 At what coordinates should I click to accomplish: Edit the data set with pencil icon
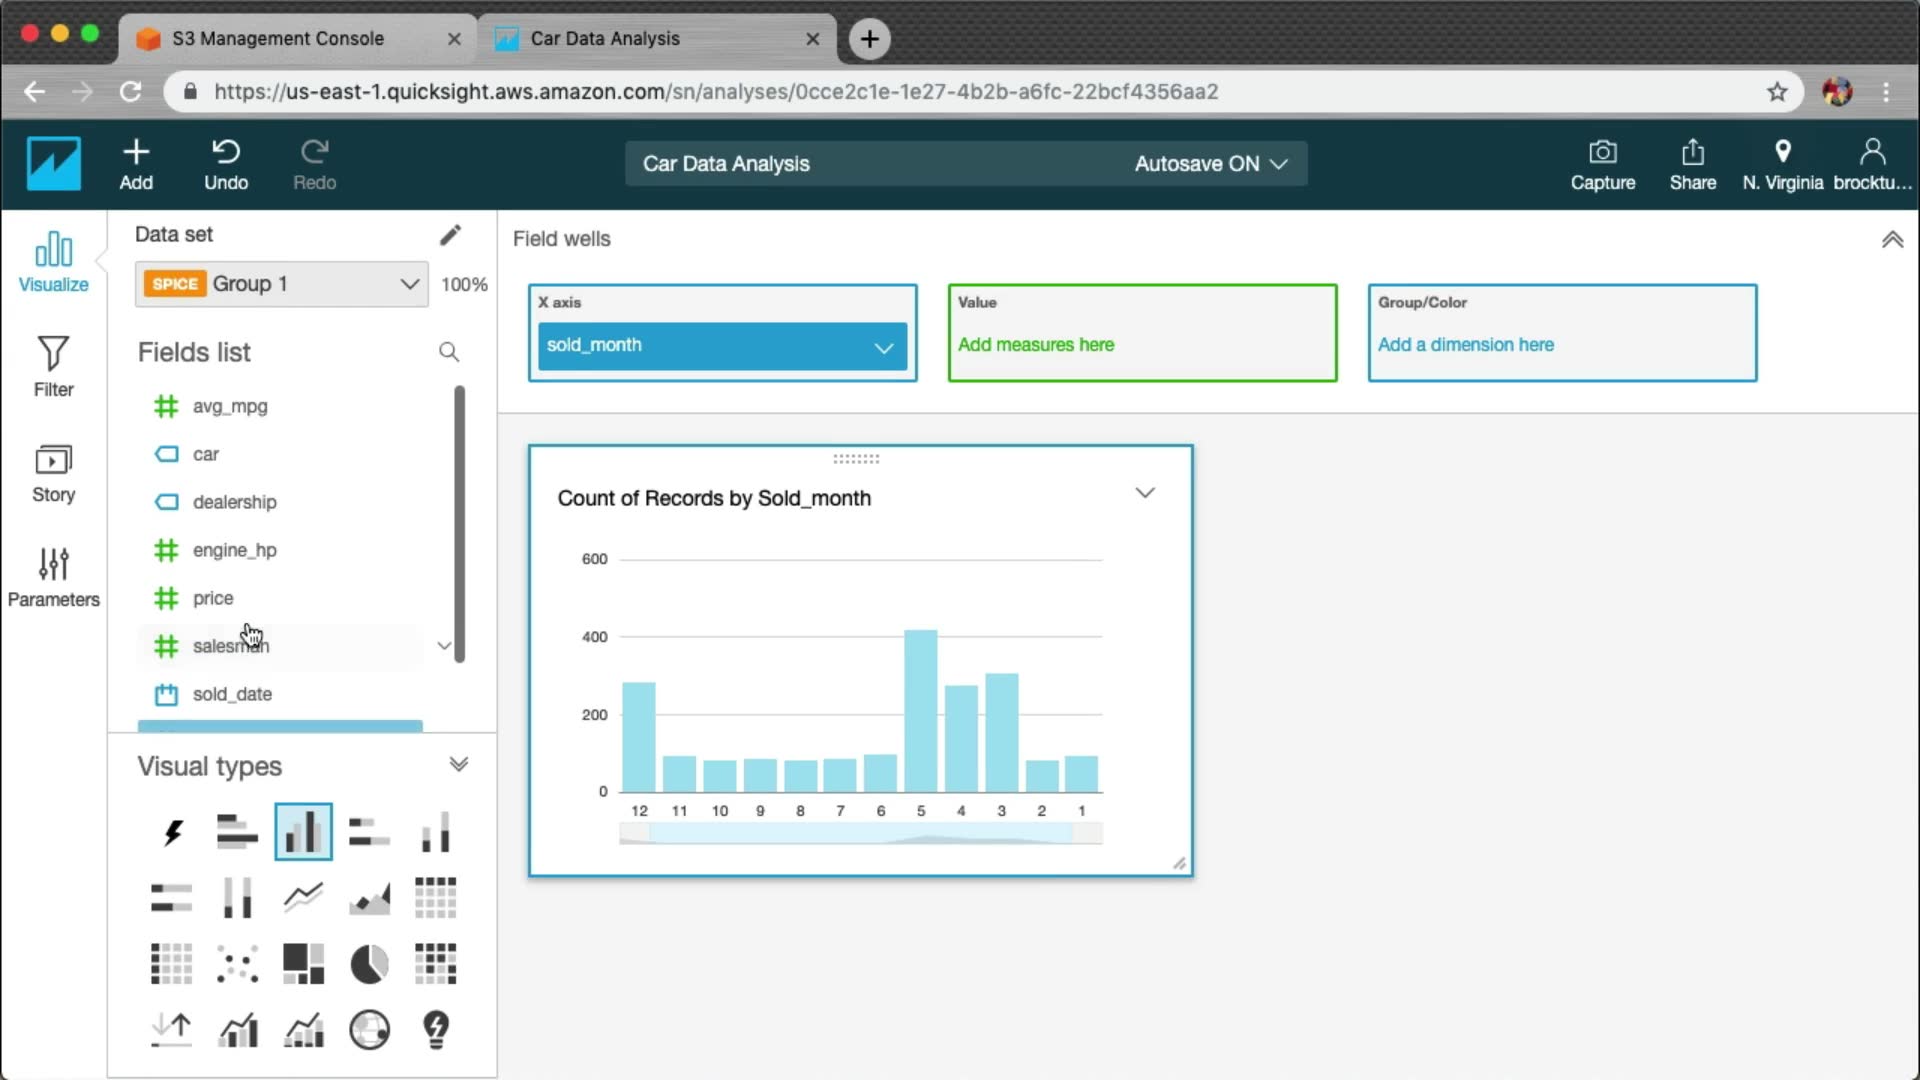click(x=450, y=235)
